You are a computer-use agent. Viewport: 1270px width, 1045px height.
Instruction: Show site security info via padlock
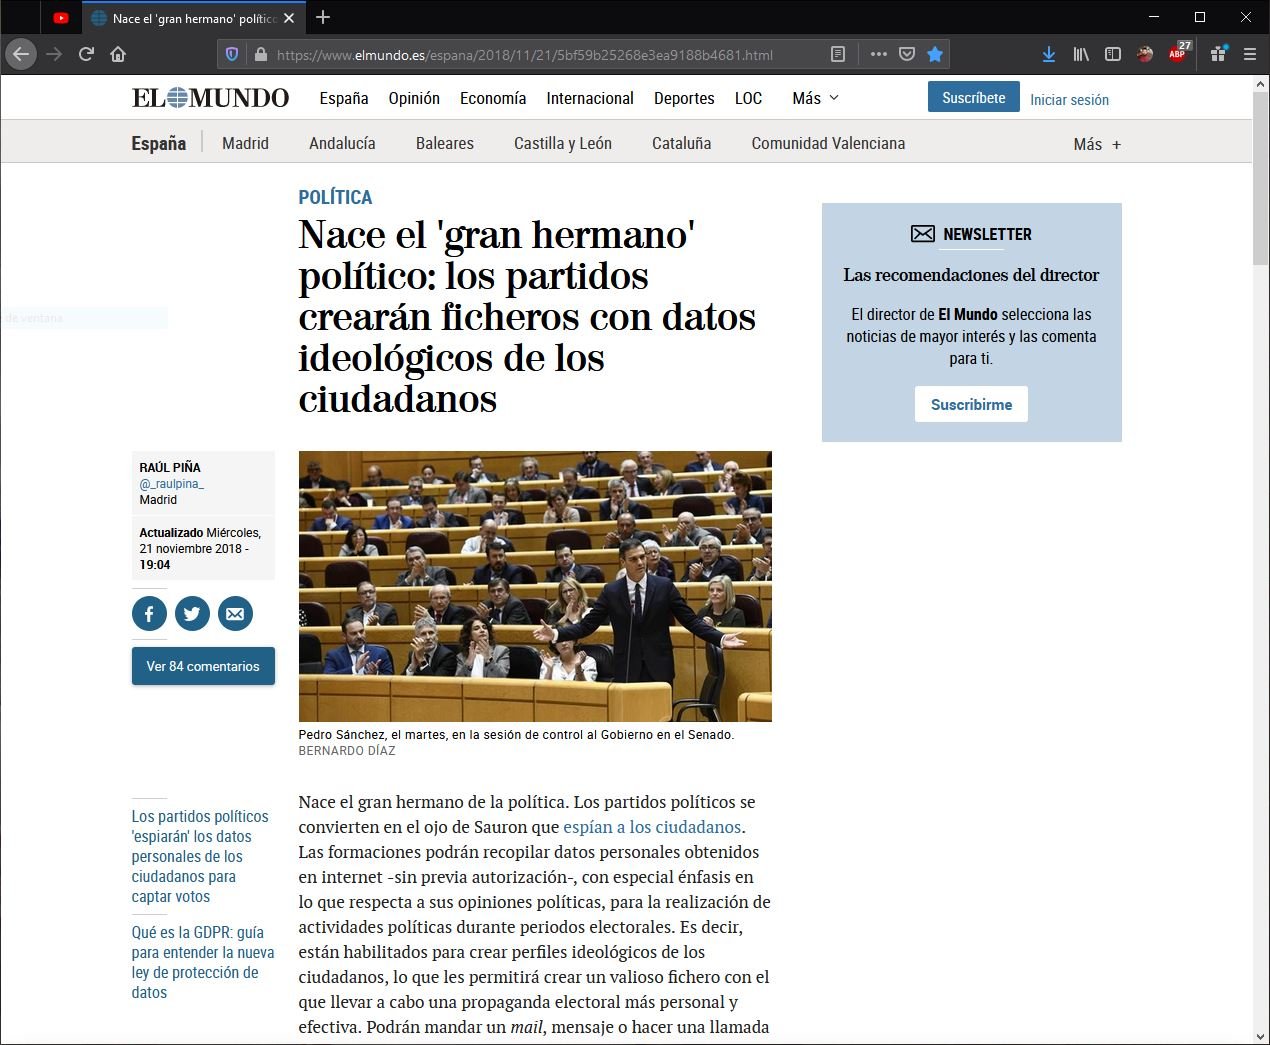pyautogui.click(x=261, y=54)
